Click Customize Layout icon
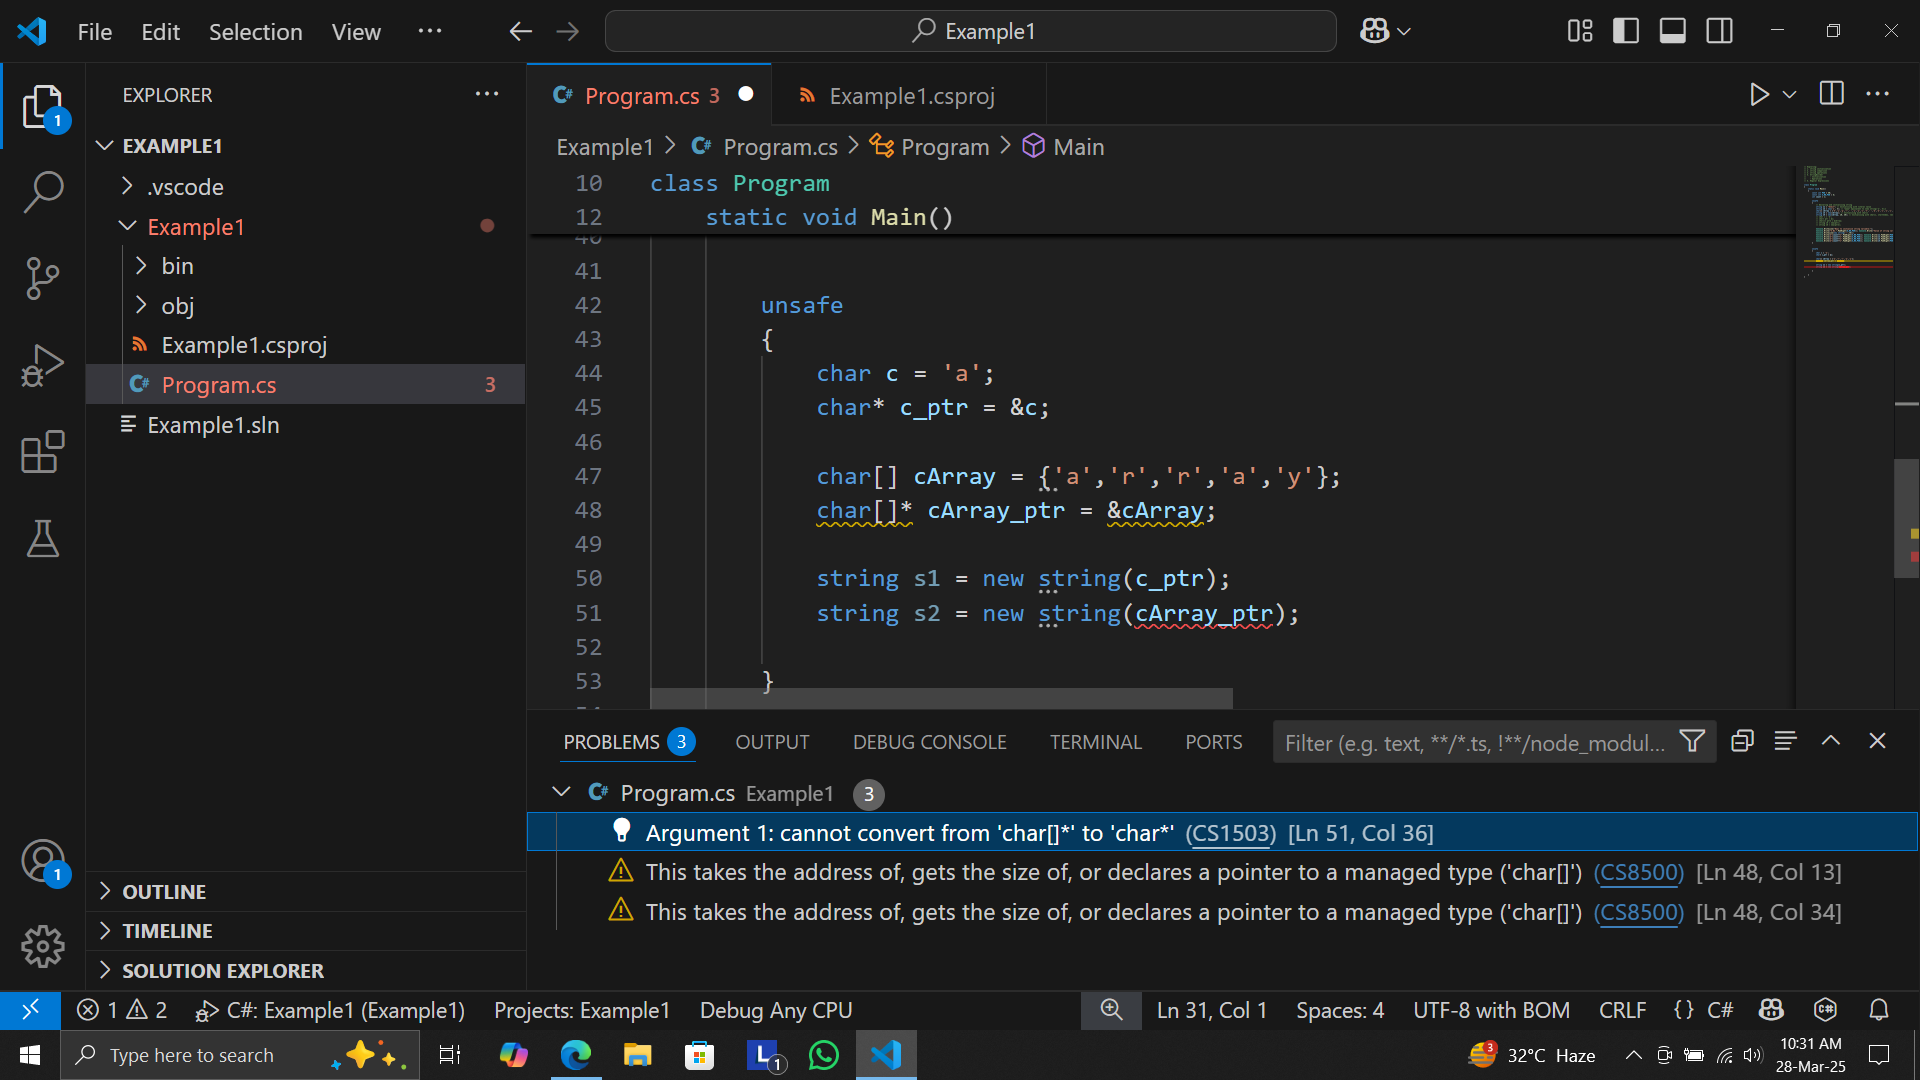1920x1080 pixels. pyautogui.click(x=1580, y=31)
